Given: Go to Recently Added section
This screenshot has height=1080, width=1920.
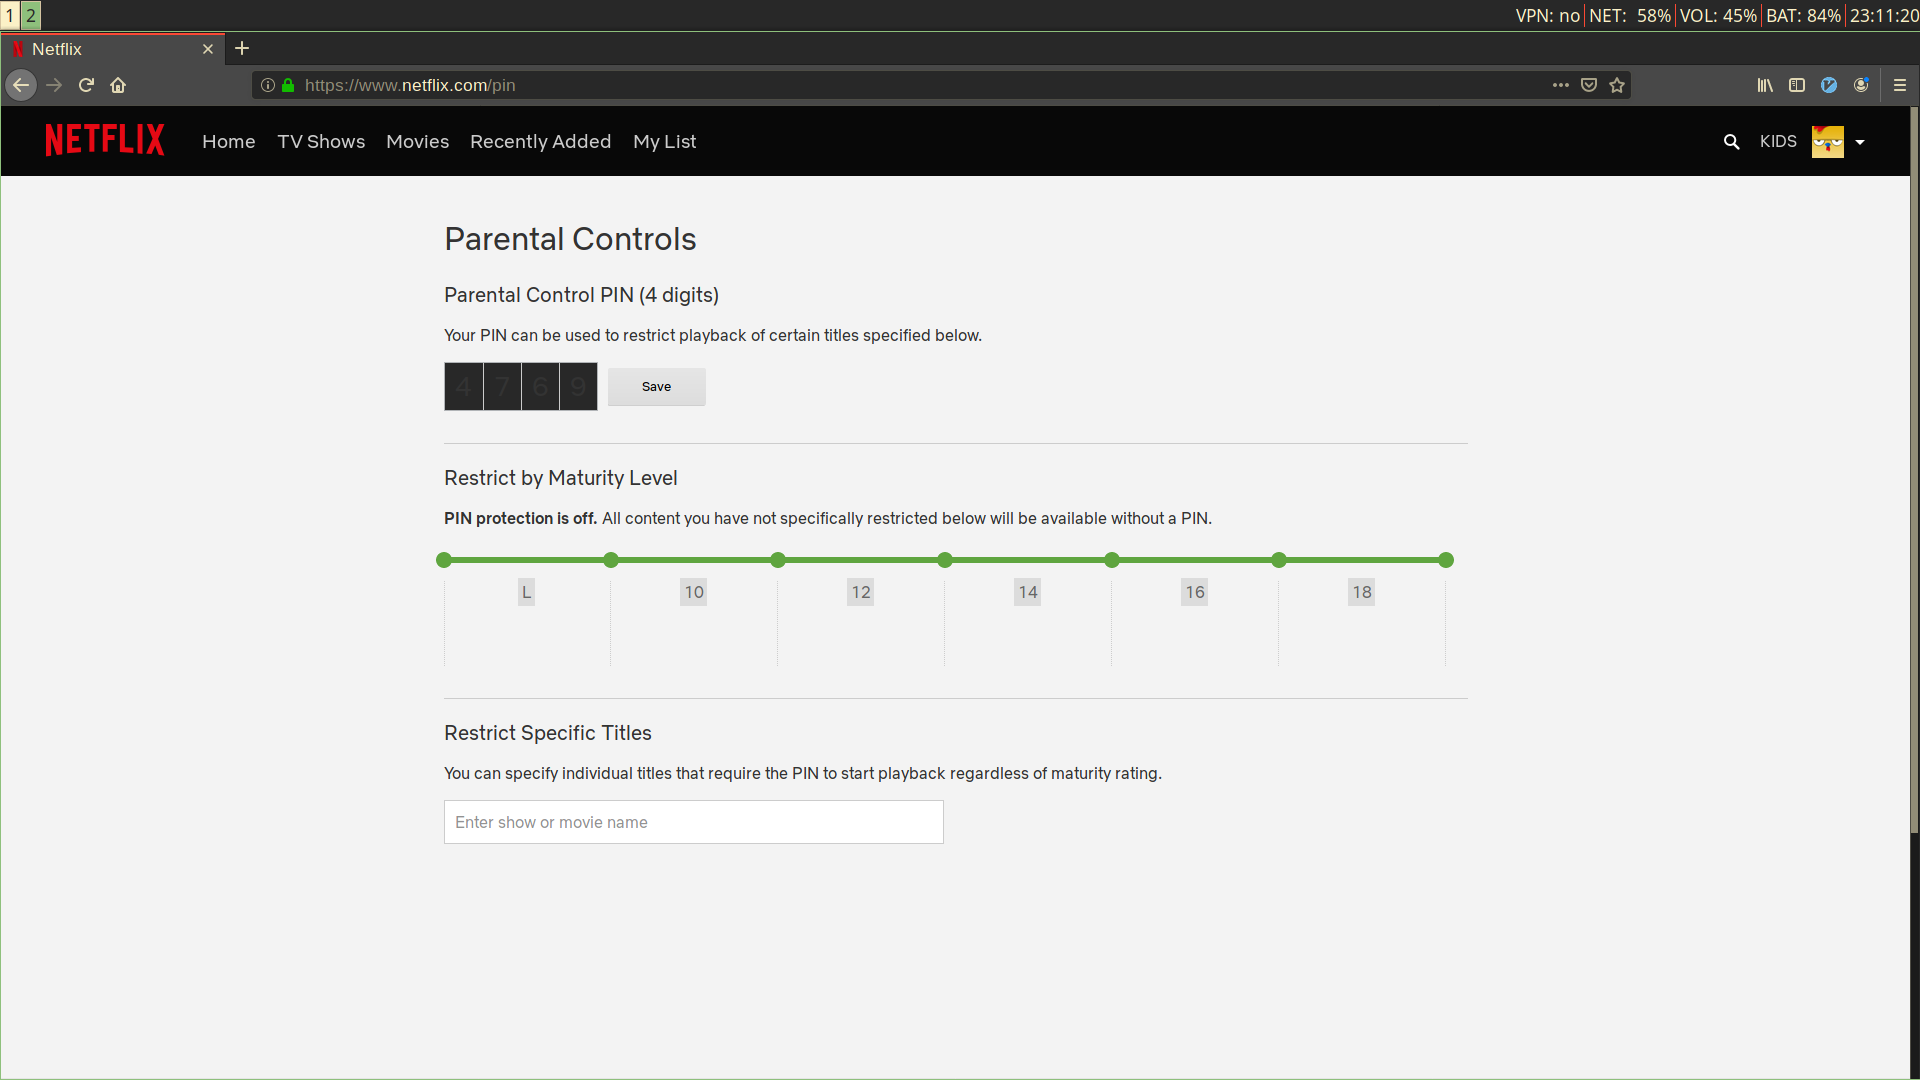Looking at the screenshot, I should (540, 142).
